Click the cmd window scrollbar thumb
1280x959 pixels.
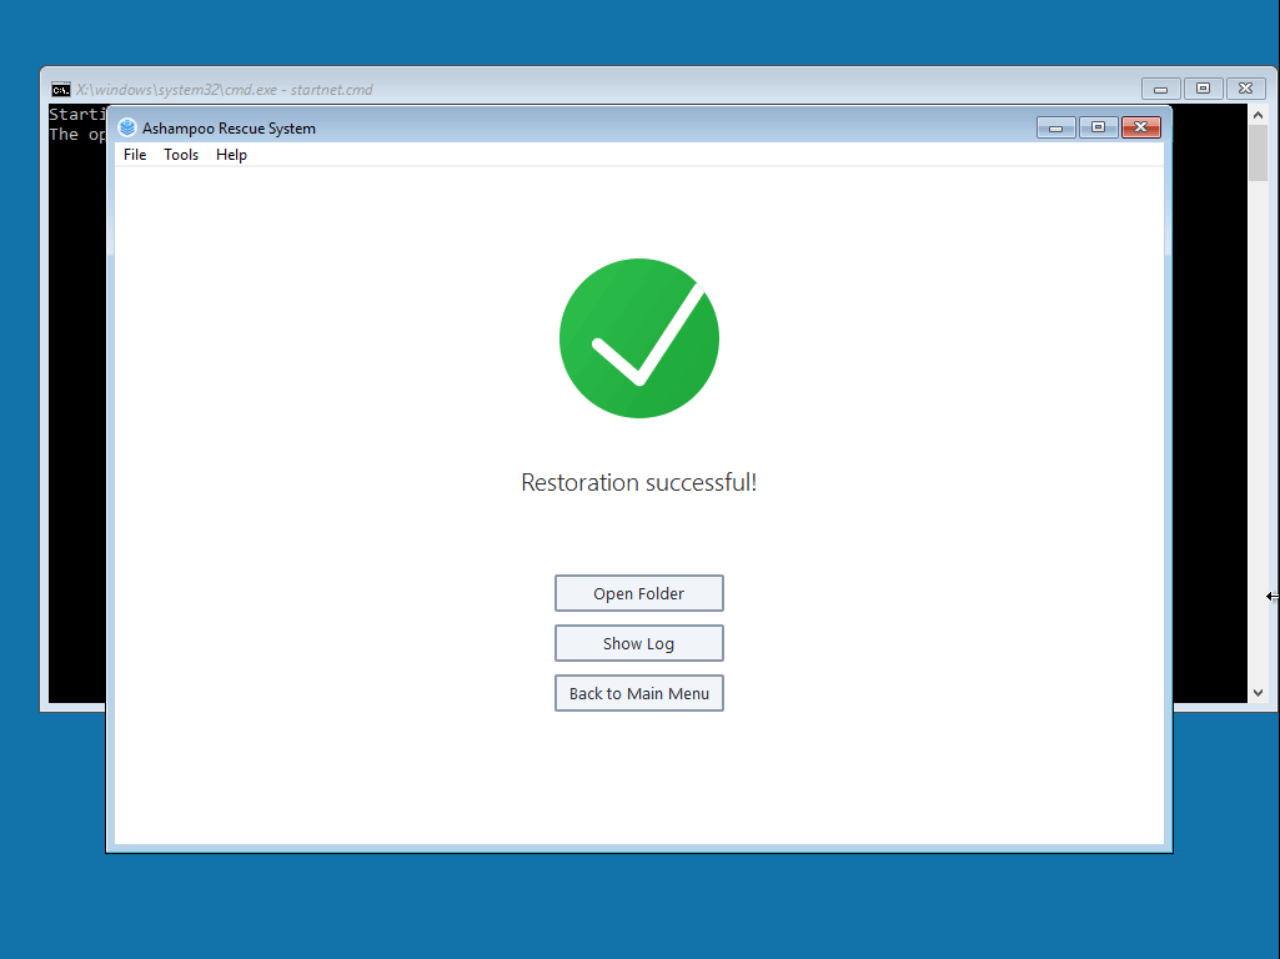coord(1258,153)
